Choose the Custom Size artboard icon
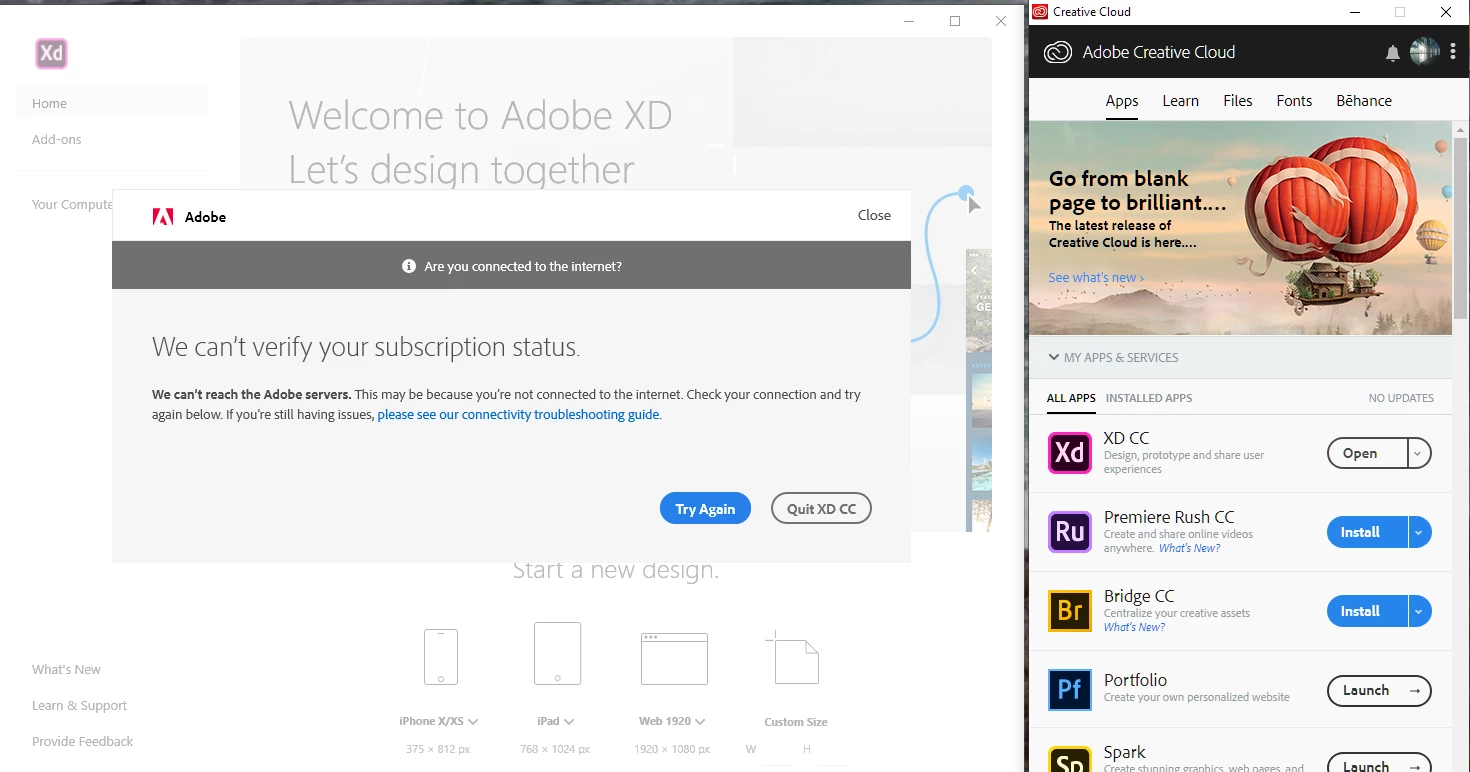The width and height of the screenshot is (1470, 772). pos(793,657)
